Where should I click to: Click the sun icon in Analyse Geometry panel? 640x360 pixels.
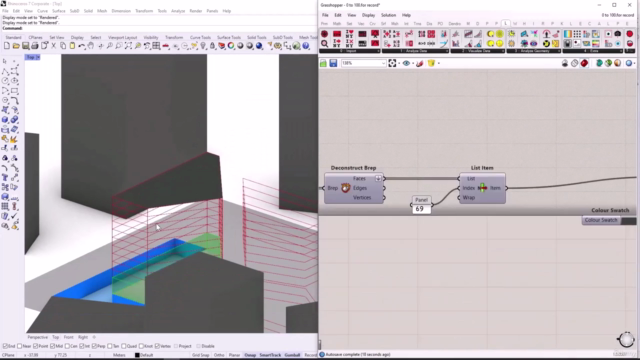[x=512, y=43]
